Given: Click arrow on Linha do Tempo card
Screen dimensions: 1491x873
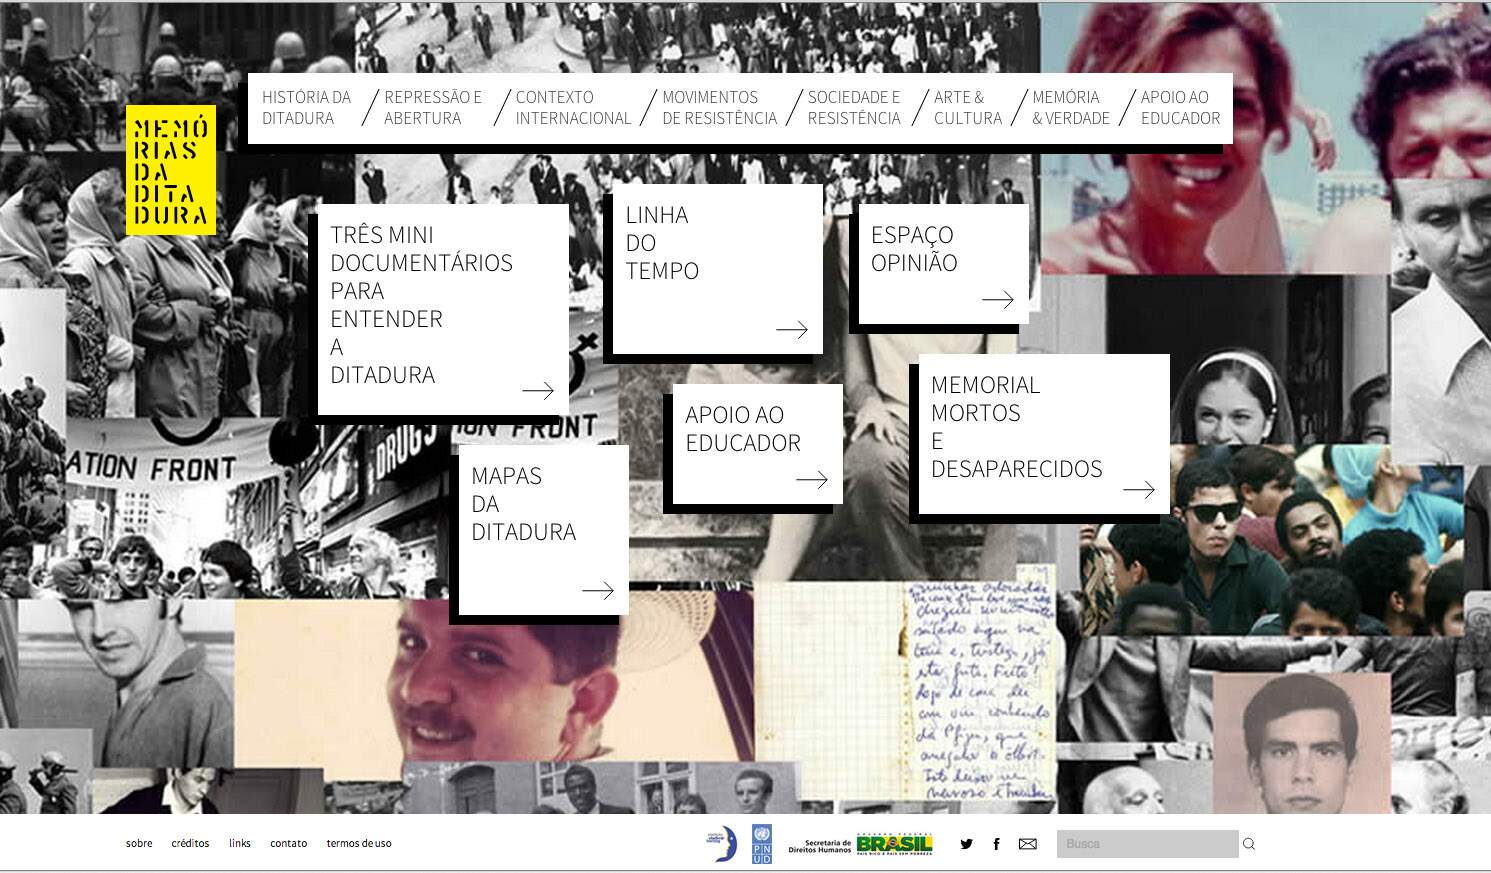Looking at the screenshot, I should click(791, 329).
